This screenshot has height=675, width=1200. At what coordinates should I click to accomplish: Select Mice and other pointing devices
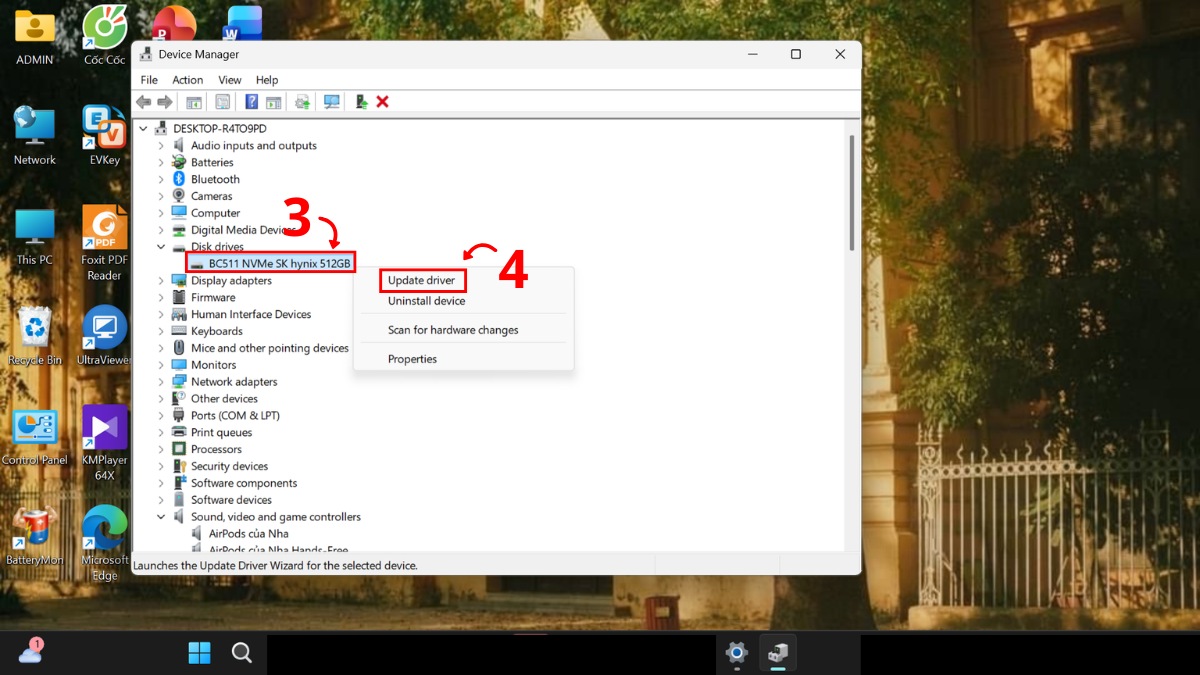click(270, 348)
